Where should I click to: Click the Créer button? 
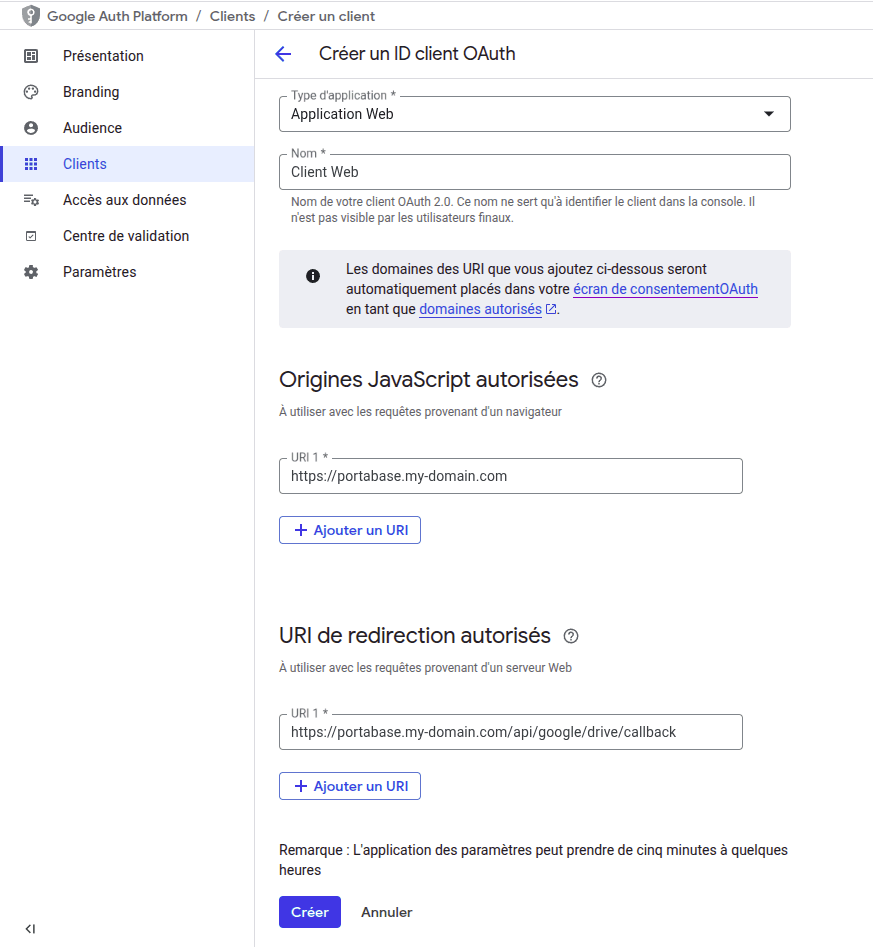coord(309,912)
